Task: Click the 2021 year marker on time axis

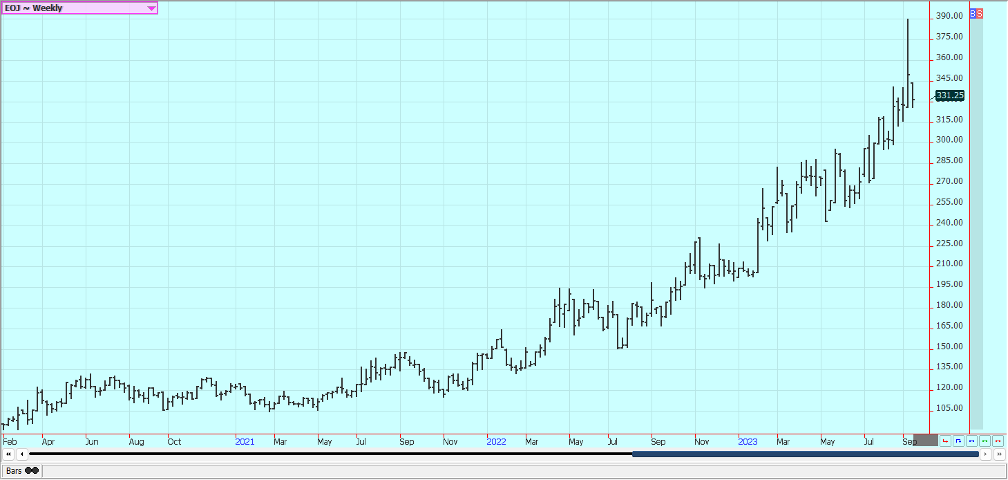Action: 244,440
